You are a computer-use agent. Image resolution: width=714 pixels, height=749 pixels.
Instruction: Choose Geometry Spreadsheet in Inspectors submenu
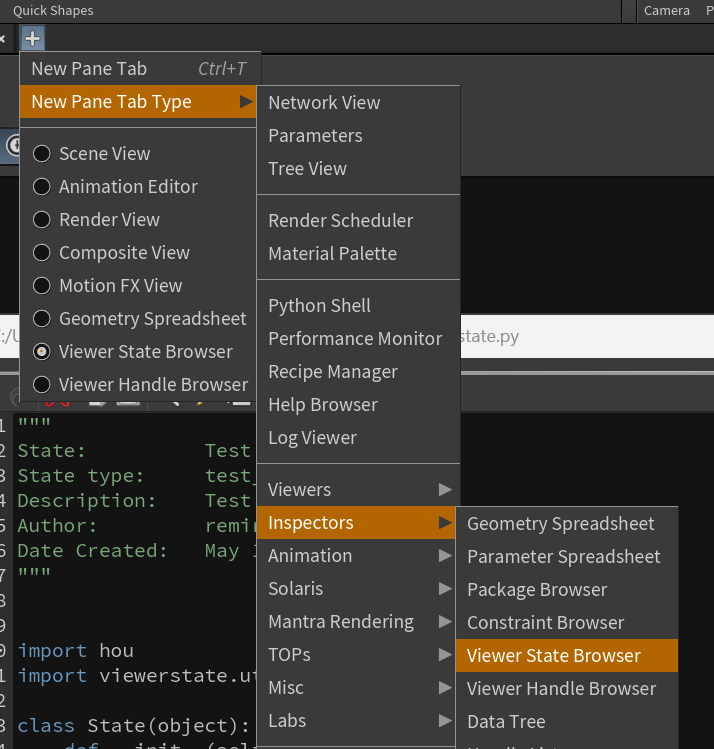[567, 524]
